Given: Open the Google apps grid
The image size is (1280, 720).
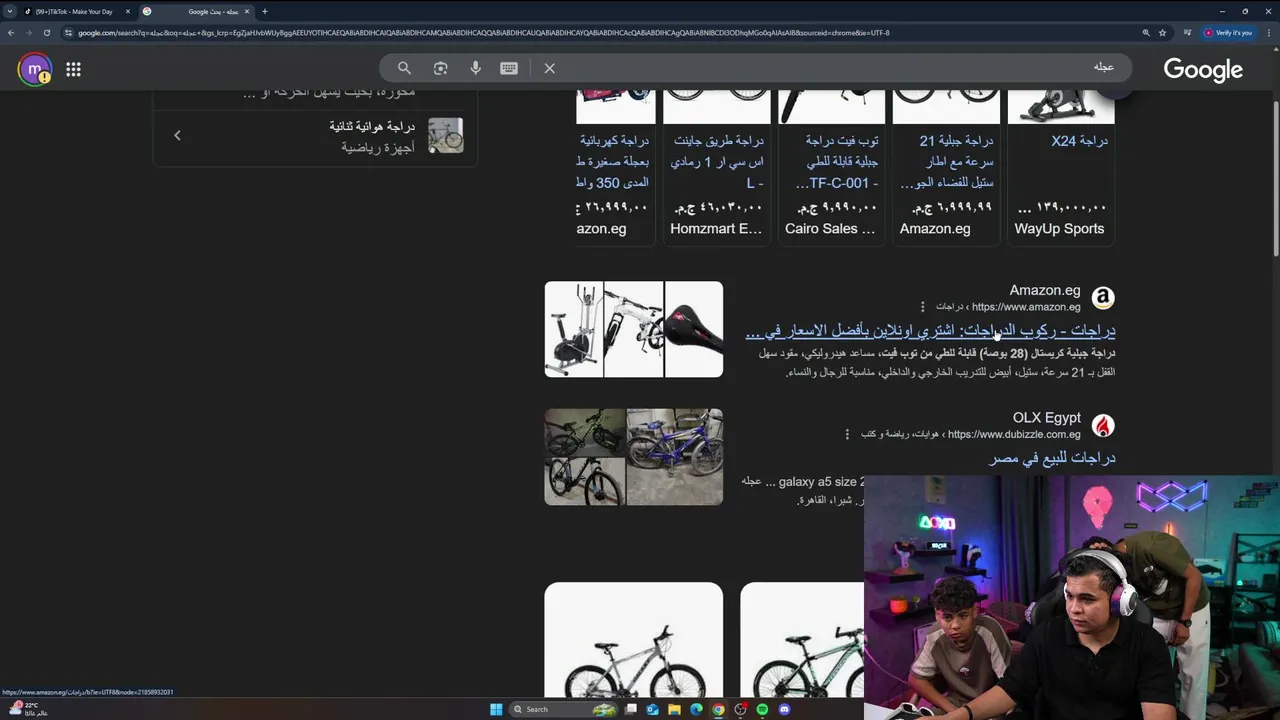Looking at the screenshot, I should pyautogui.click(x=73, y=69).
